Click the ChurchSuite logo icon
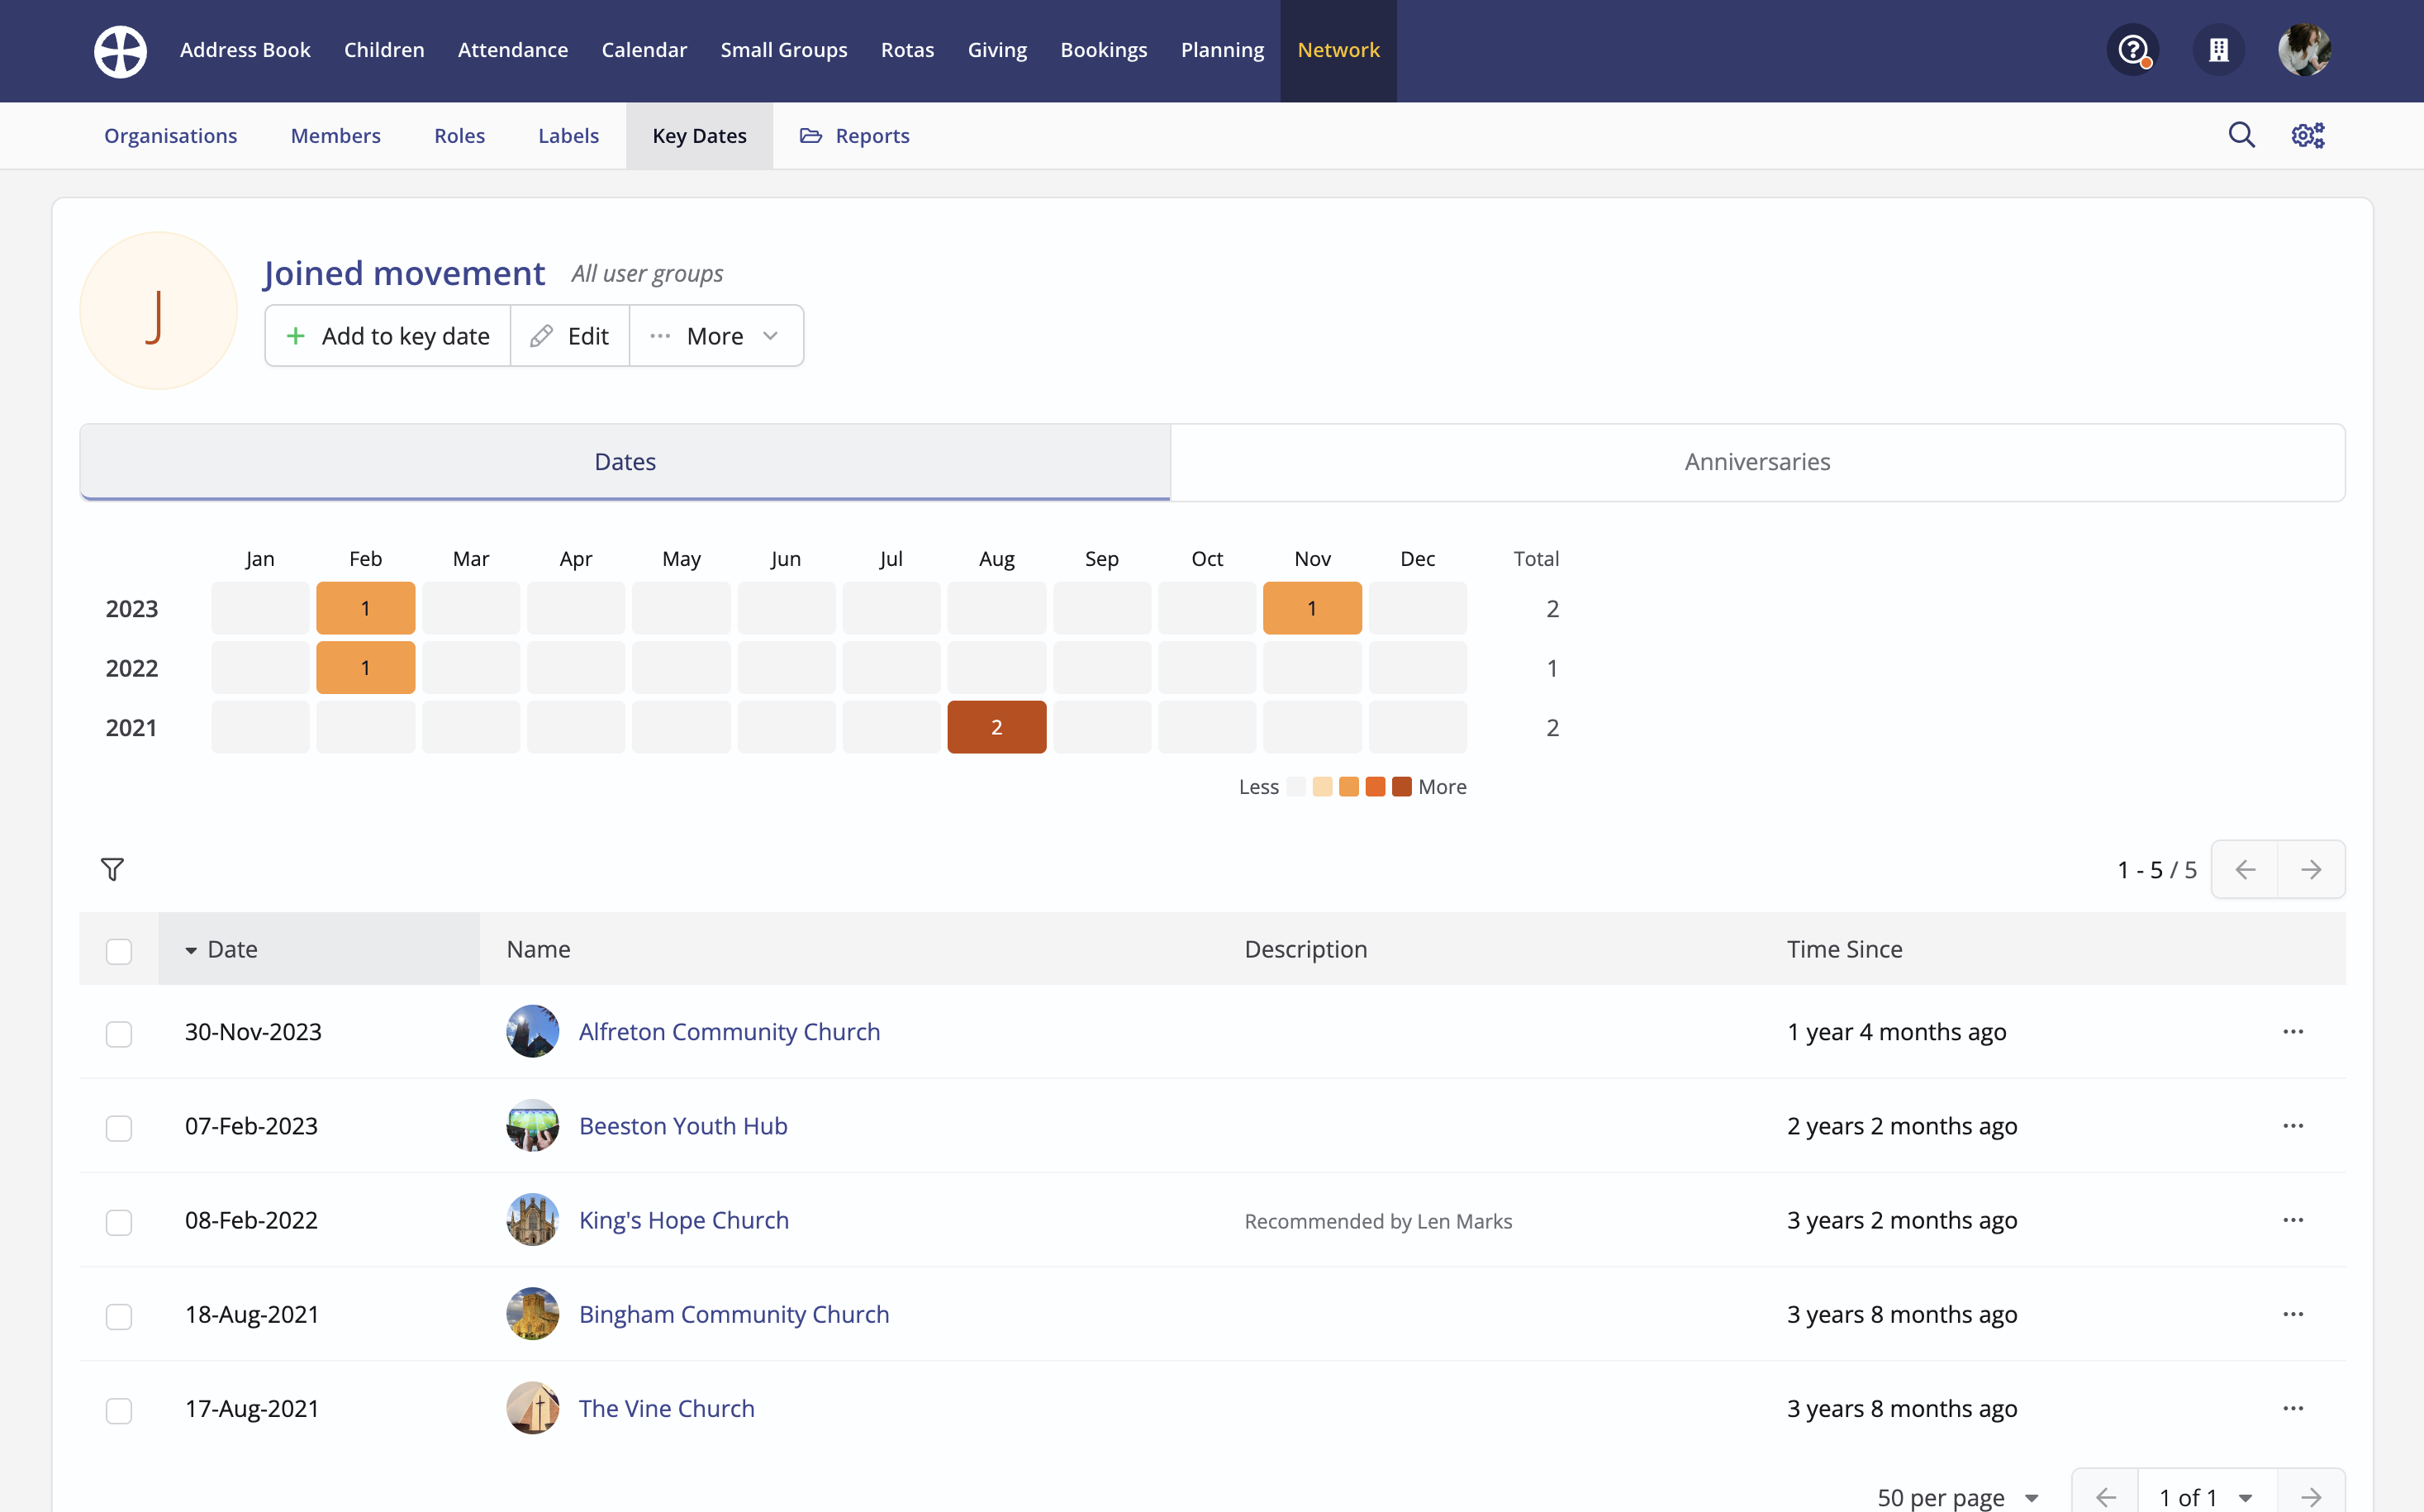The width and height of the screenshot is (2424, 1512). pyautogui.click(x=120, y=50)
